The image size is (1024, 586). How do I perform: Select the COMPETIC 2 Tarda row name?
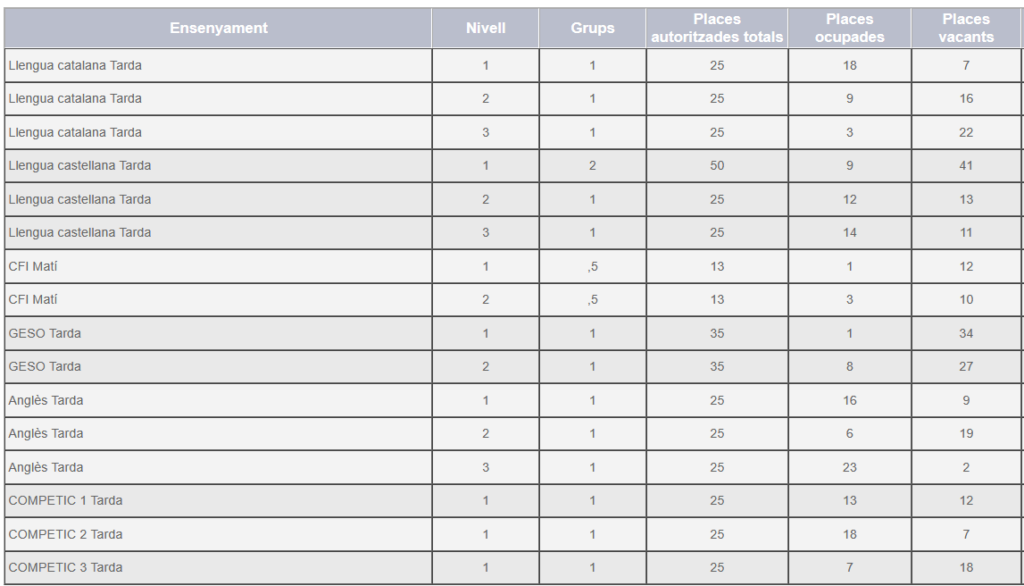pos(66,534)
